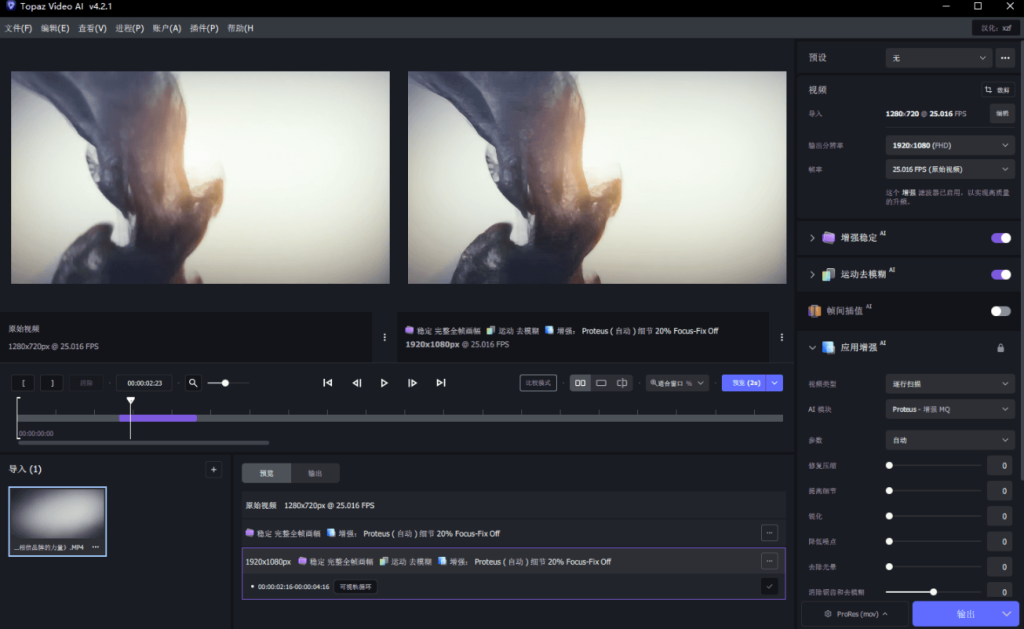Open the 文件(F) menu
Screen dimensions: 1024x629
(x=18, y=28)
